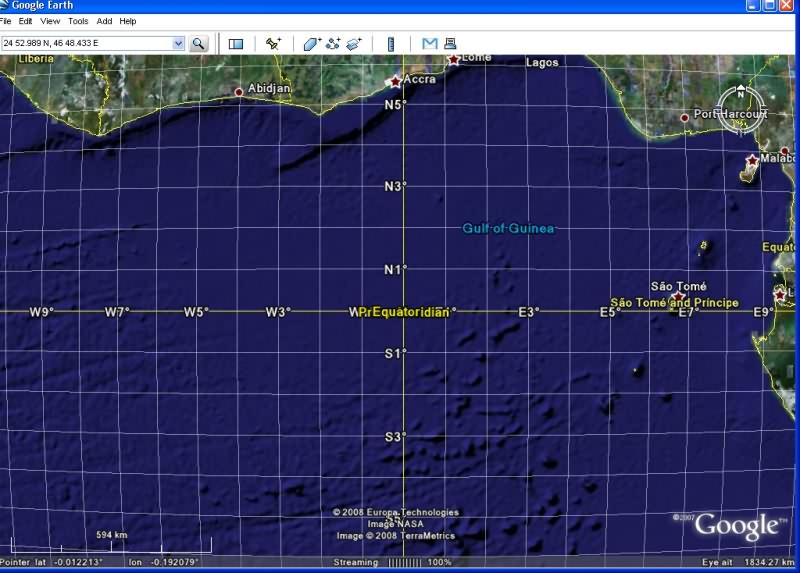Click the Eye alt 1834.27 km readout
Image resolution: width=800 pixels, height=573 pixels.
748,562
